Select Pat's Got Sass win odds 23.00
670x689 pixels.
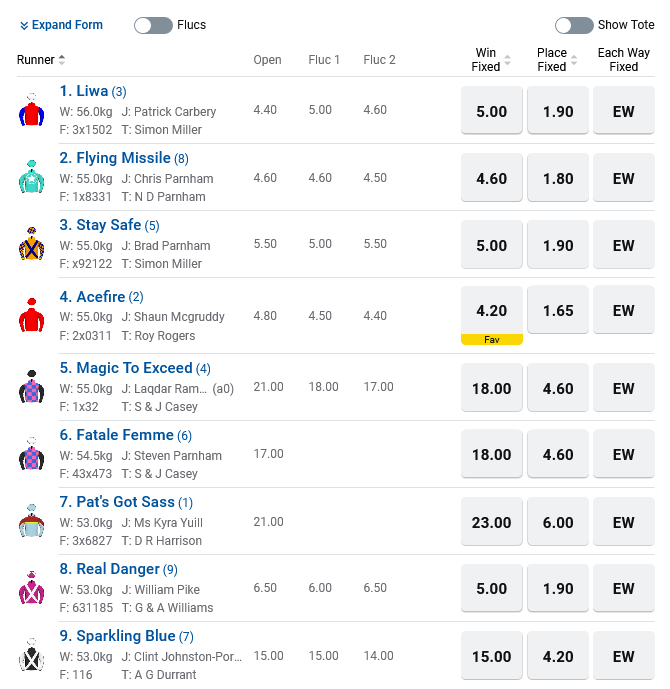pyautogui.click(x=491, y=522)
